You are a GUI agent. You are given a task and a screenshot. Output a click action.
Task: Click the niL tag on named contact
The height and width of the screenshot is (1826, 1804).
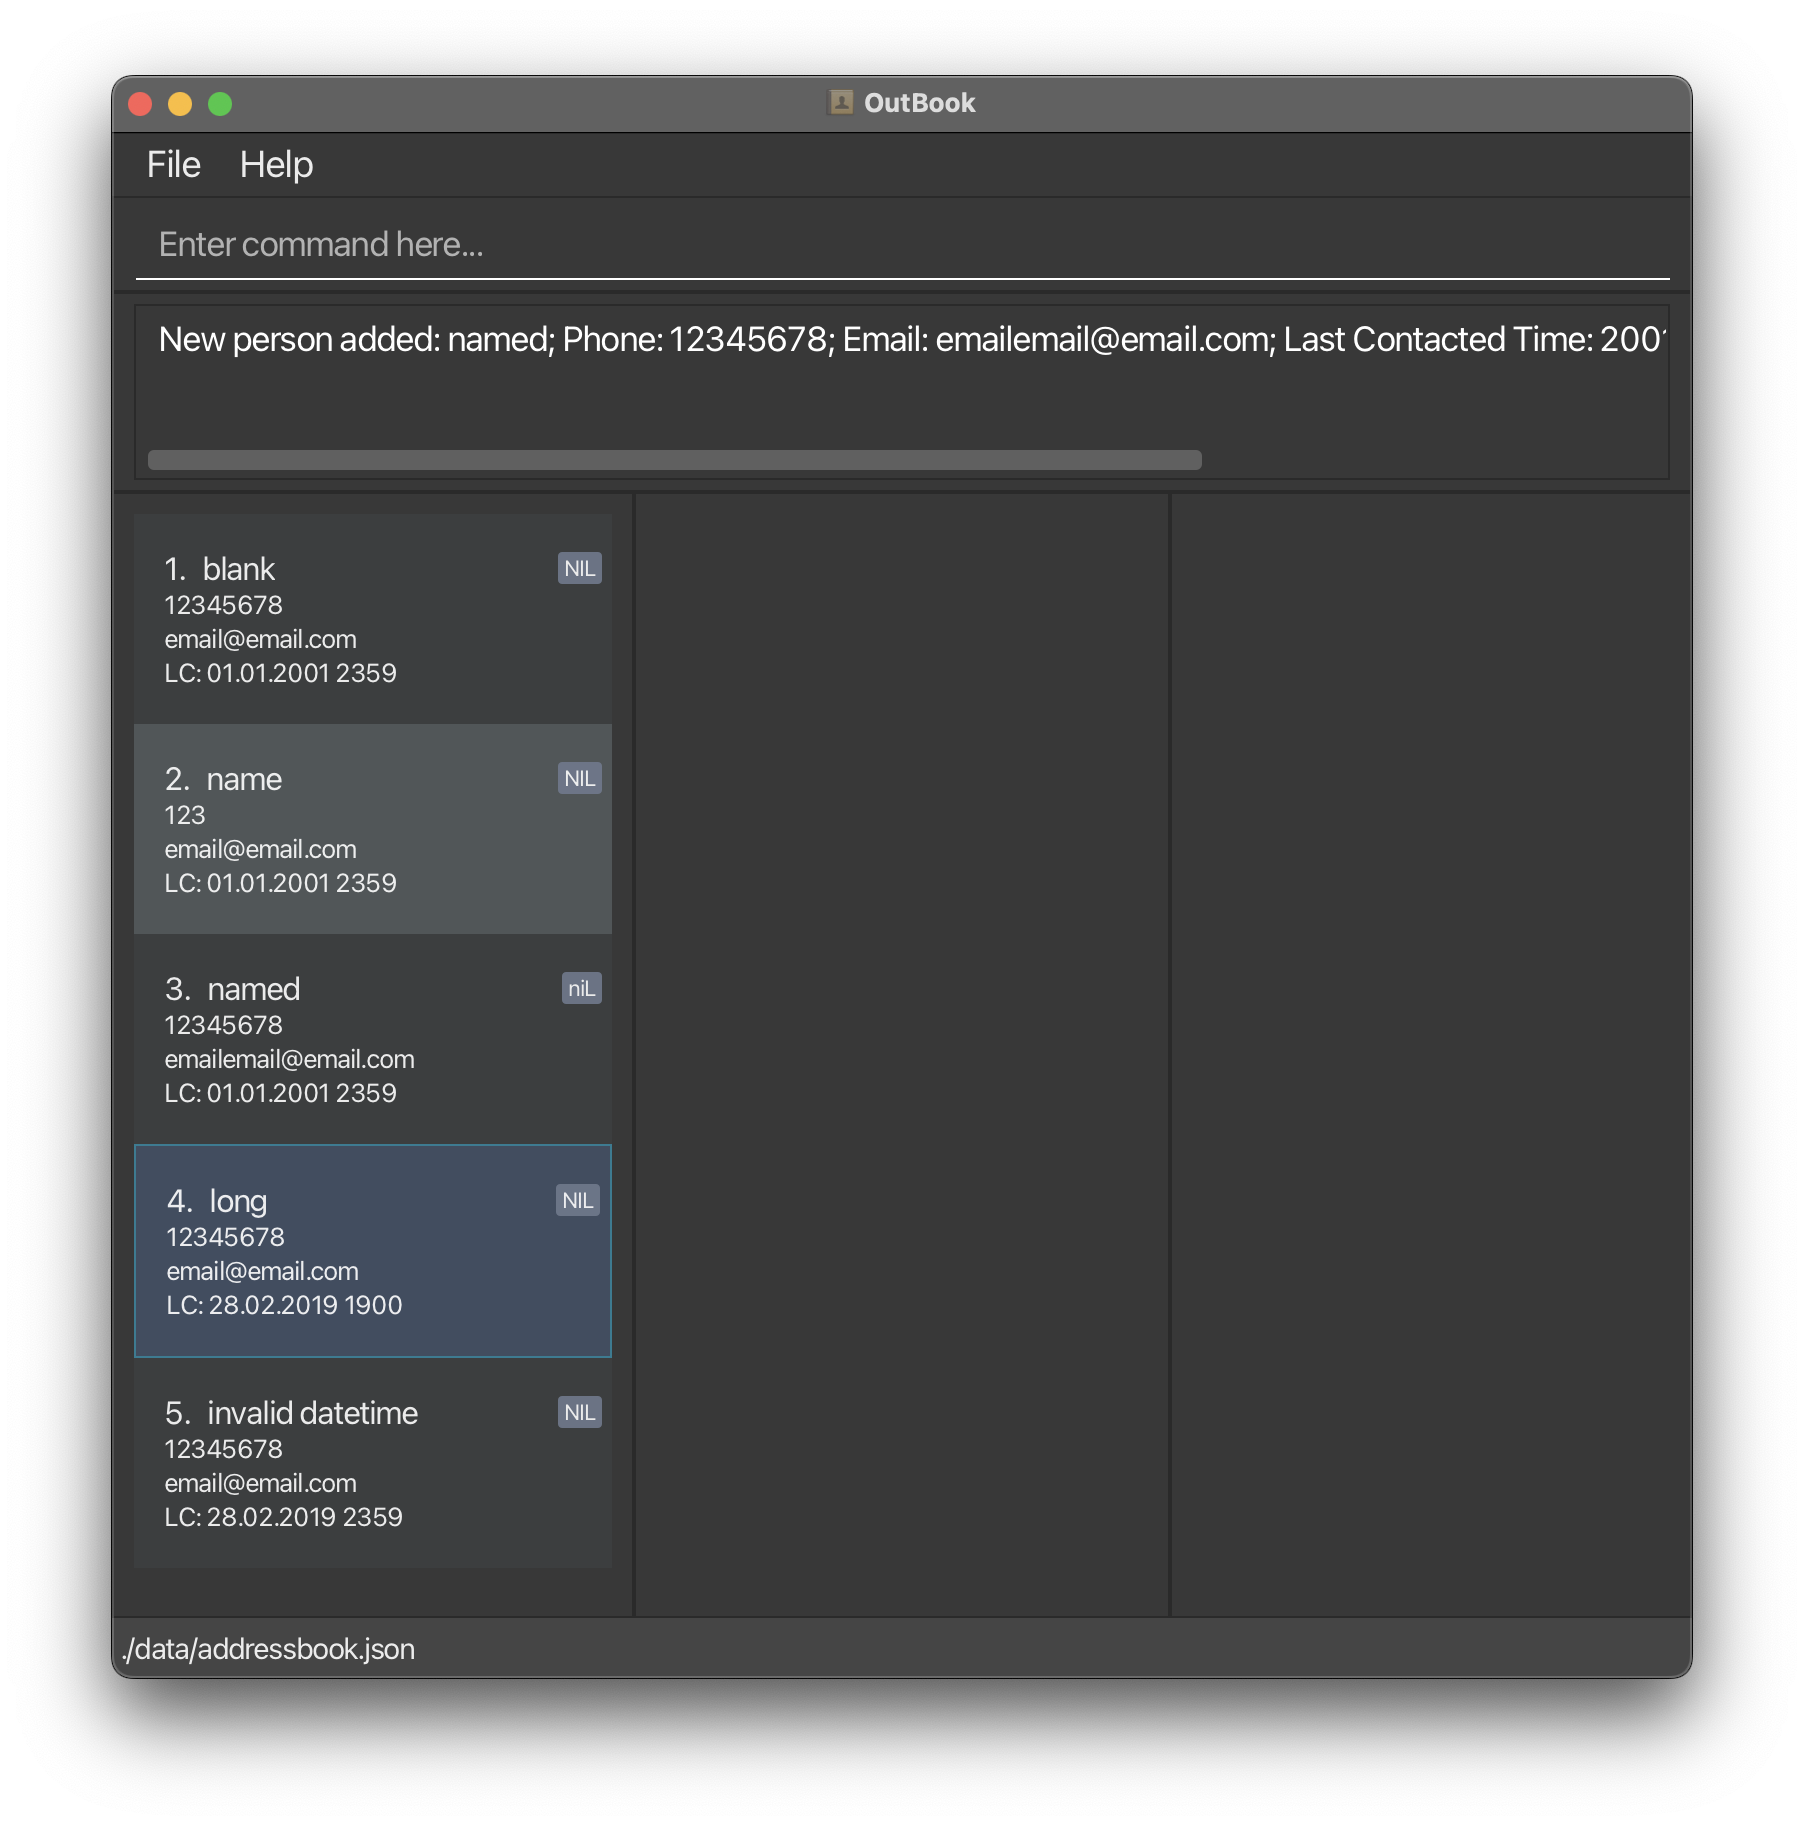coord(582,989)
